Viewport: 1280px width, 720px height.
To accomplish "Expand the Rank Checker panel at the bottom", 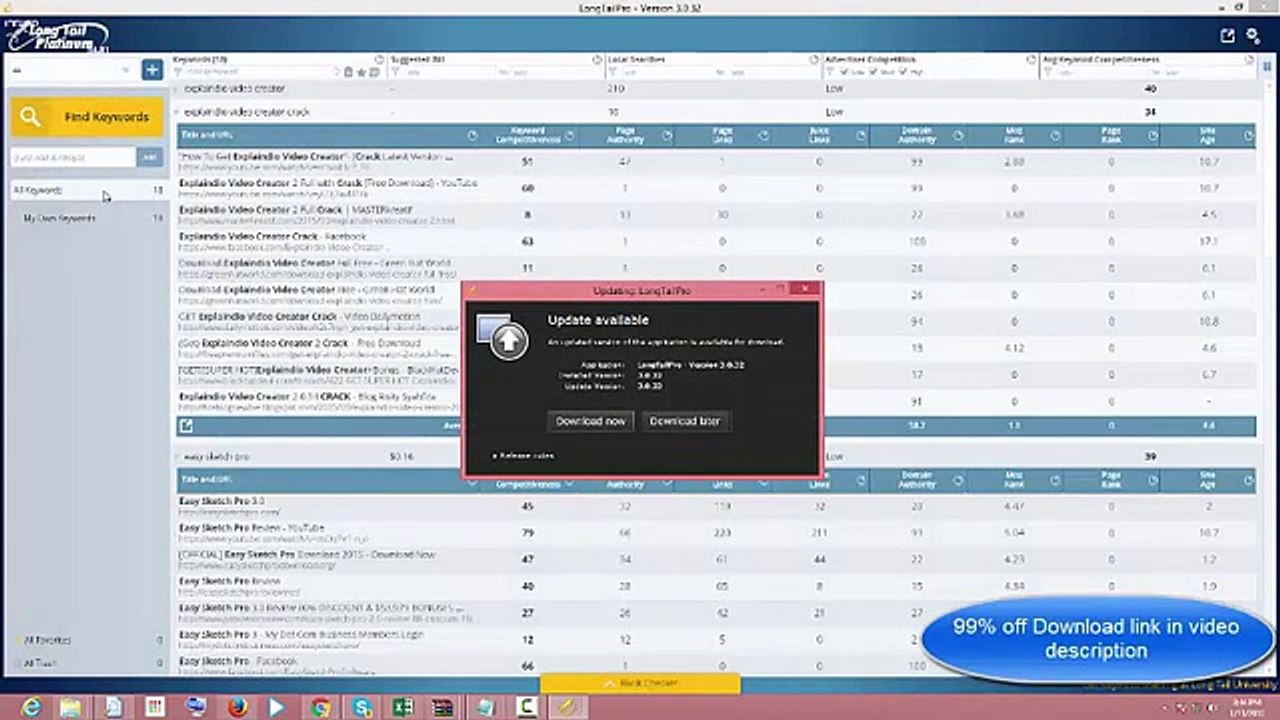I will 640,683.
